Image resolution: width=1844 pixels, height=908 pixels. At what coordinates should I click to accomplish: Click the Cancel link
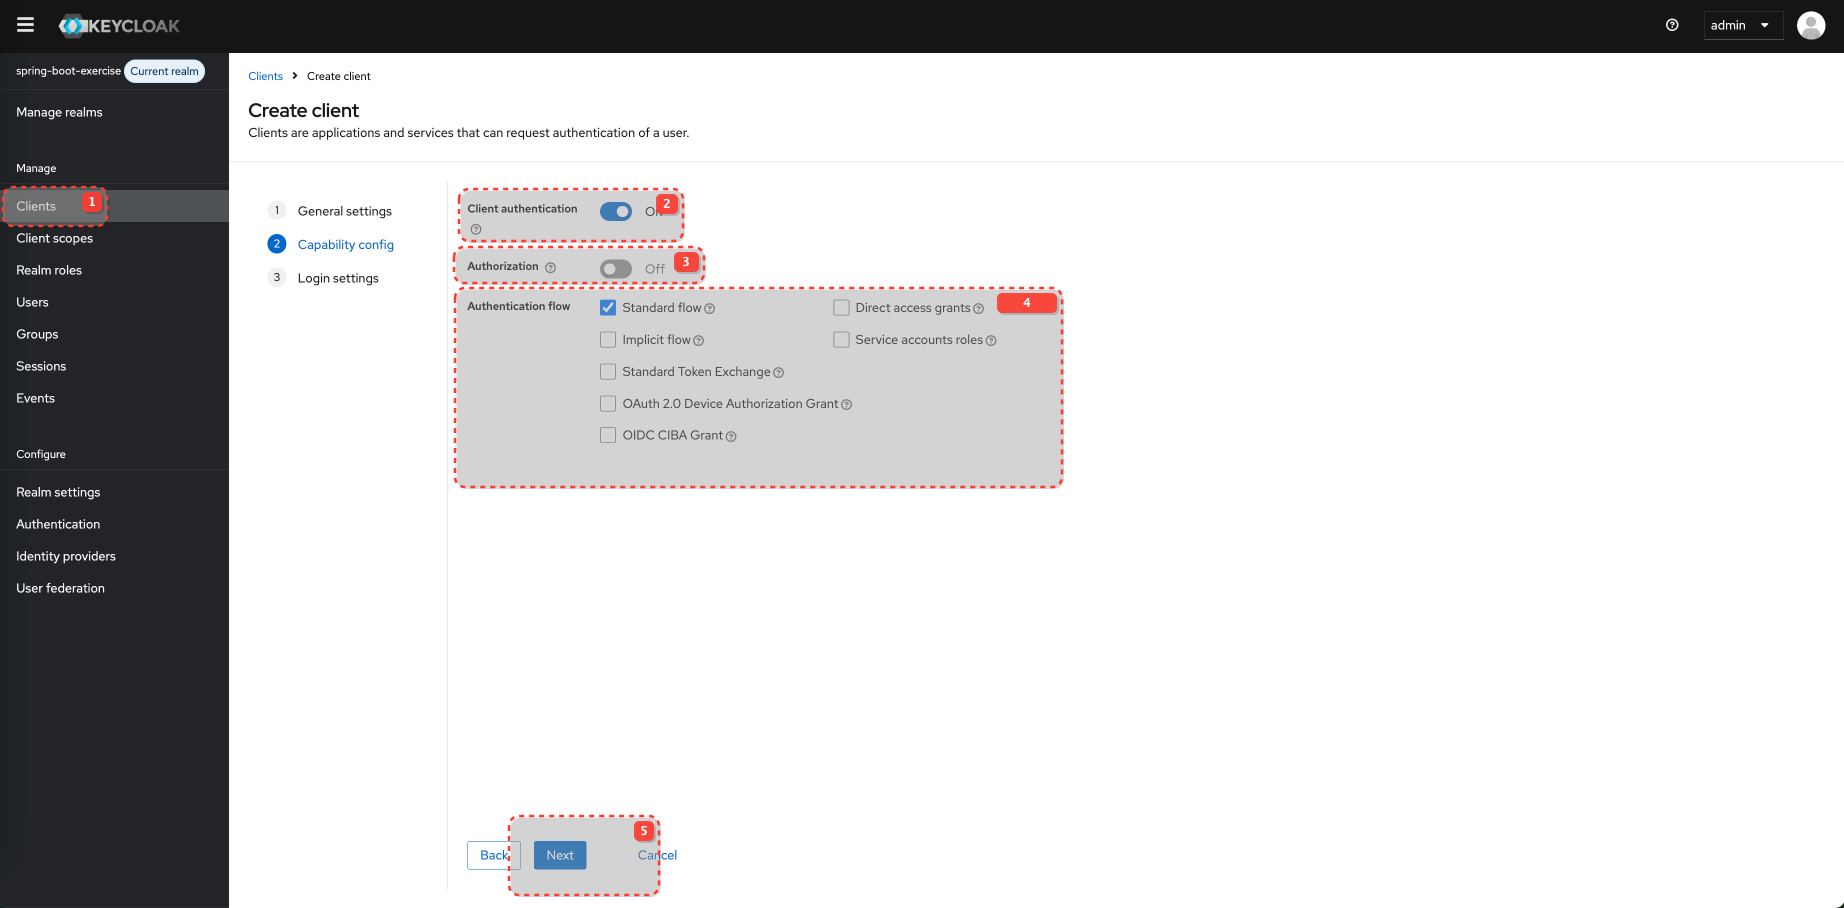pyautogui.click(x=657, y=855)
